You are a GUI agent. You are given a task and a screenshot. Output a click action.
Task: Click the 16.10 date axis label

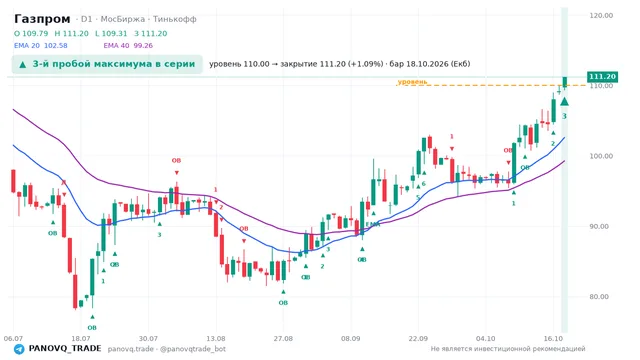pyautogui.click(x=553, y=339)
